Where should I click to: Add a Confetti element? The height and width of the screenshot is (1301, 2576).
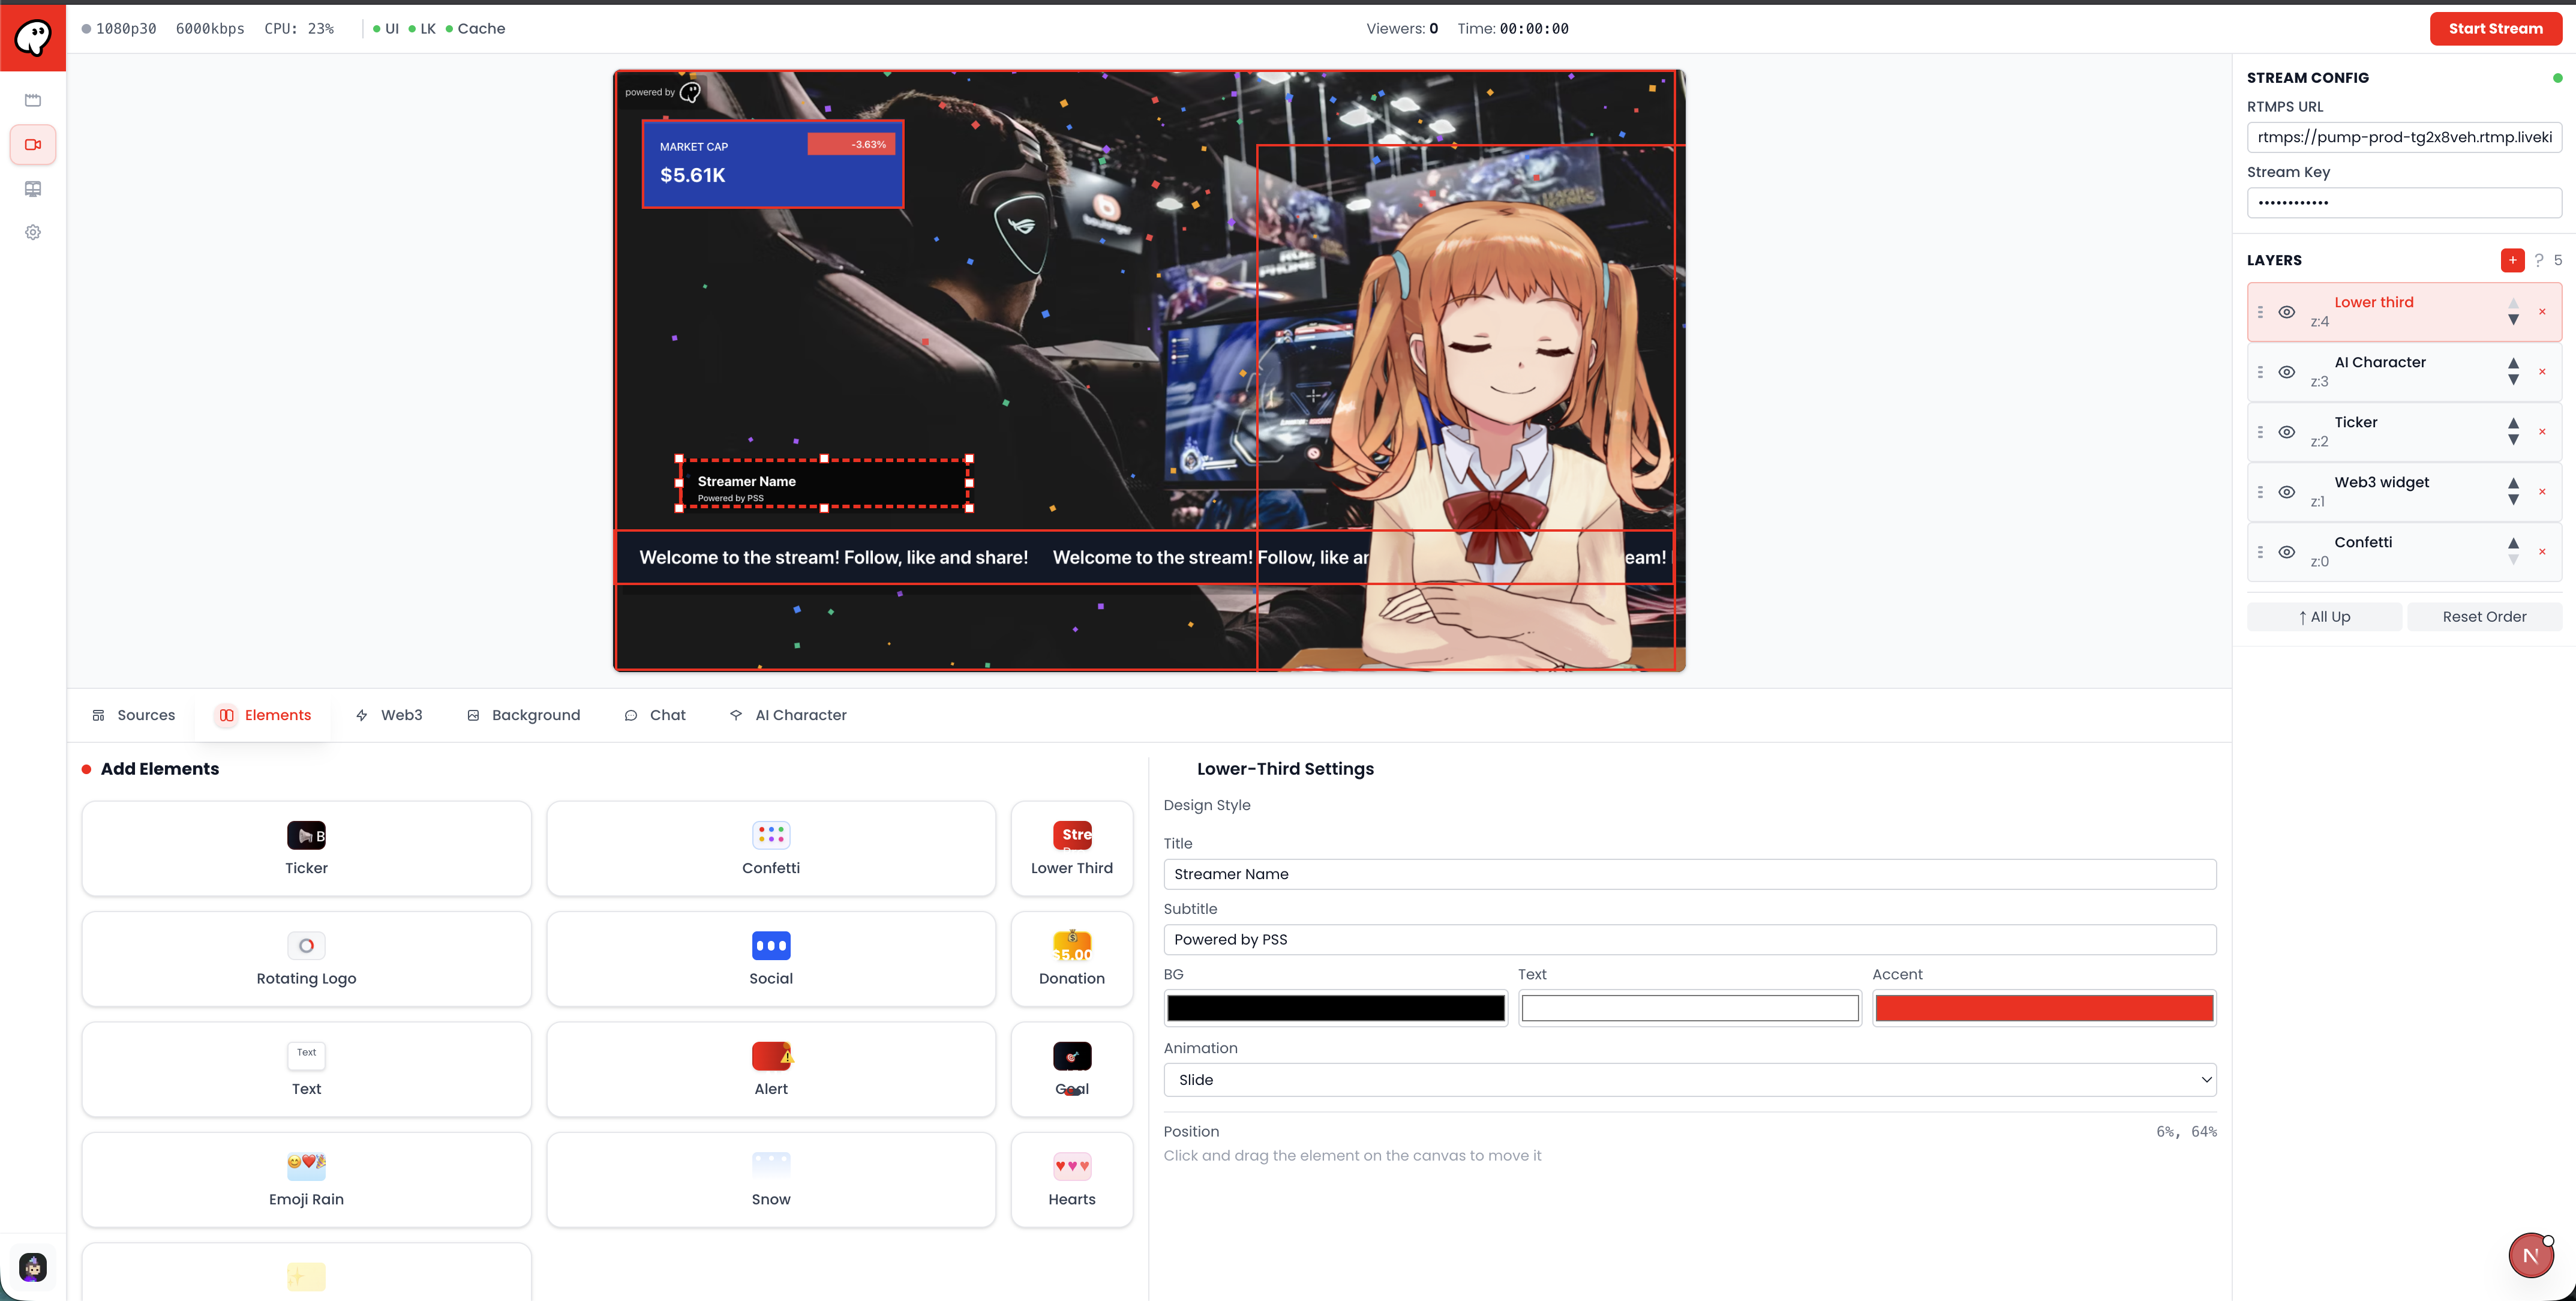coord(770,848)
